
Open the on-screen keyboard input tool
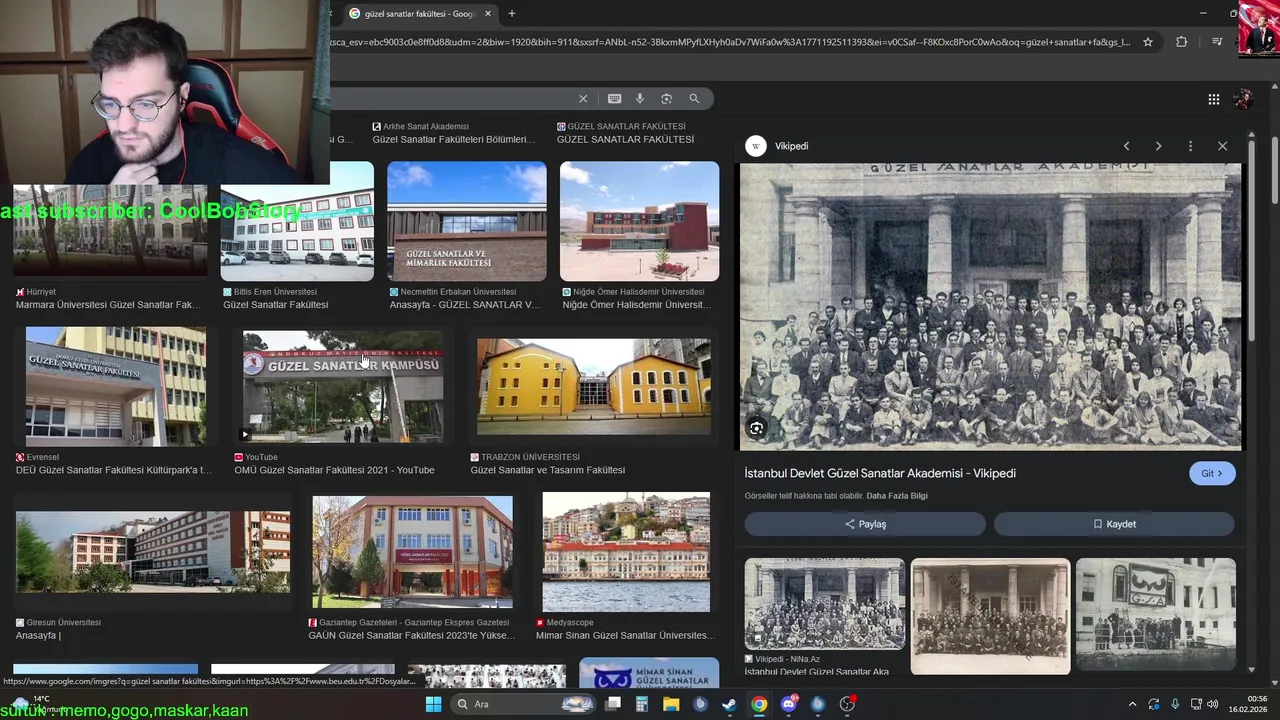pos(614,98)
